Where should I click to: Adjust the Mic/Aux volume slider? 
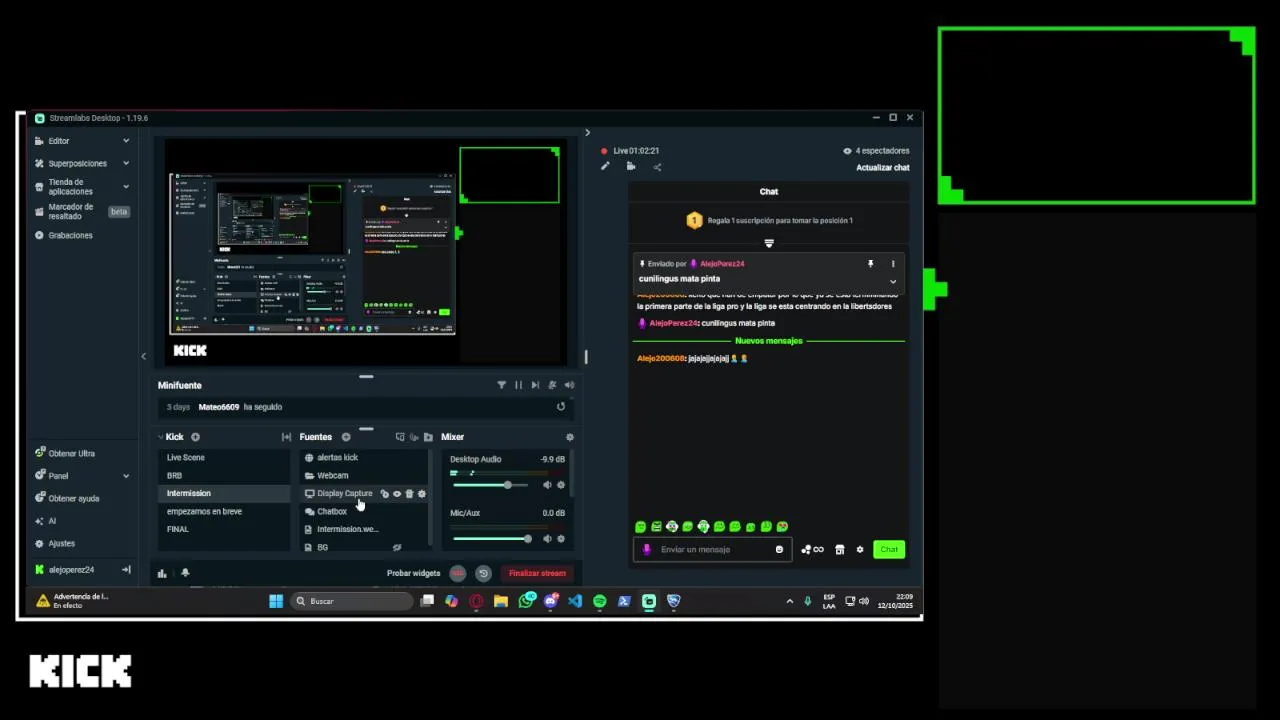491,539
